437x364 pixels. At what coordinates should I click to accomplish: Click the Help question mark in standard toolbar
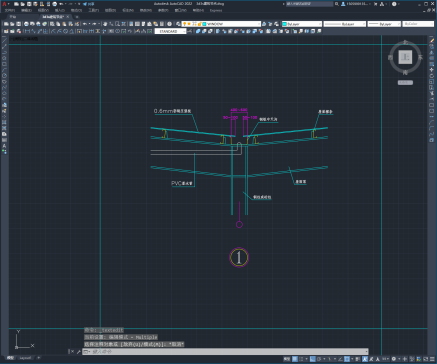(169, 24)
